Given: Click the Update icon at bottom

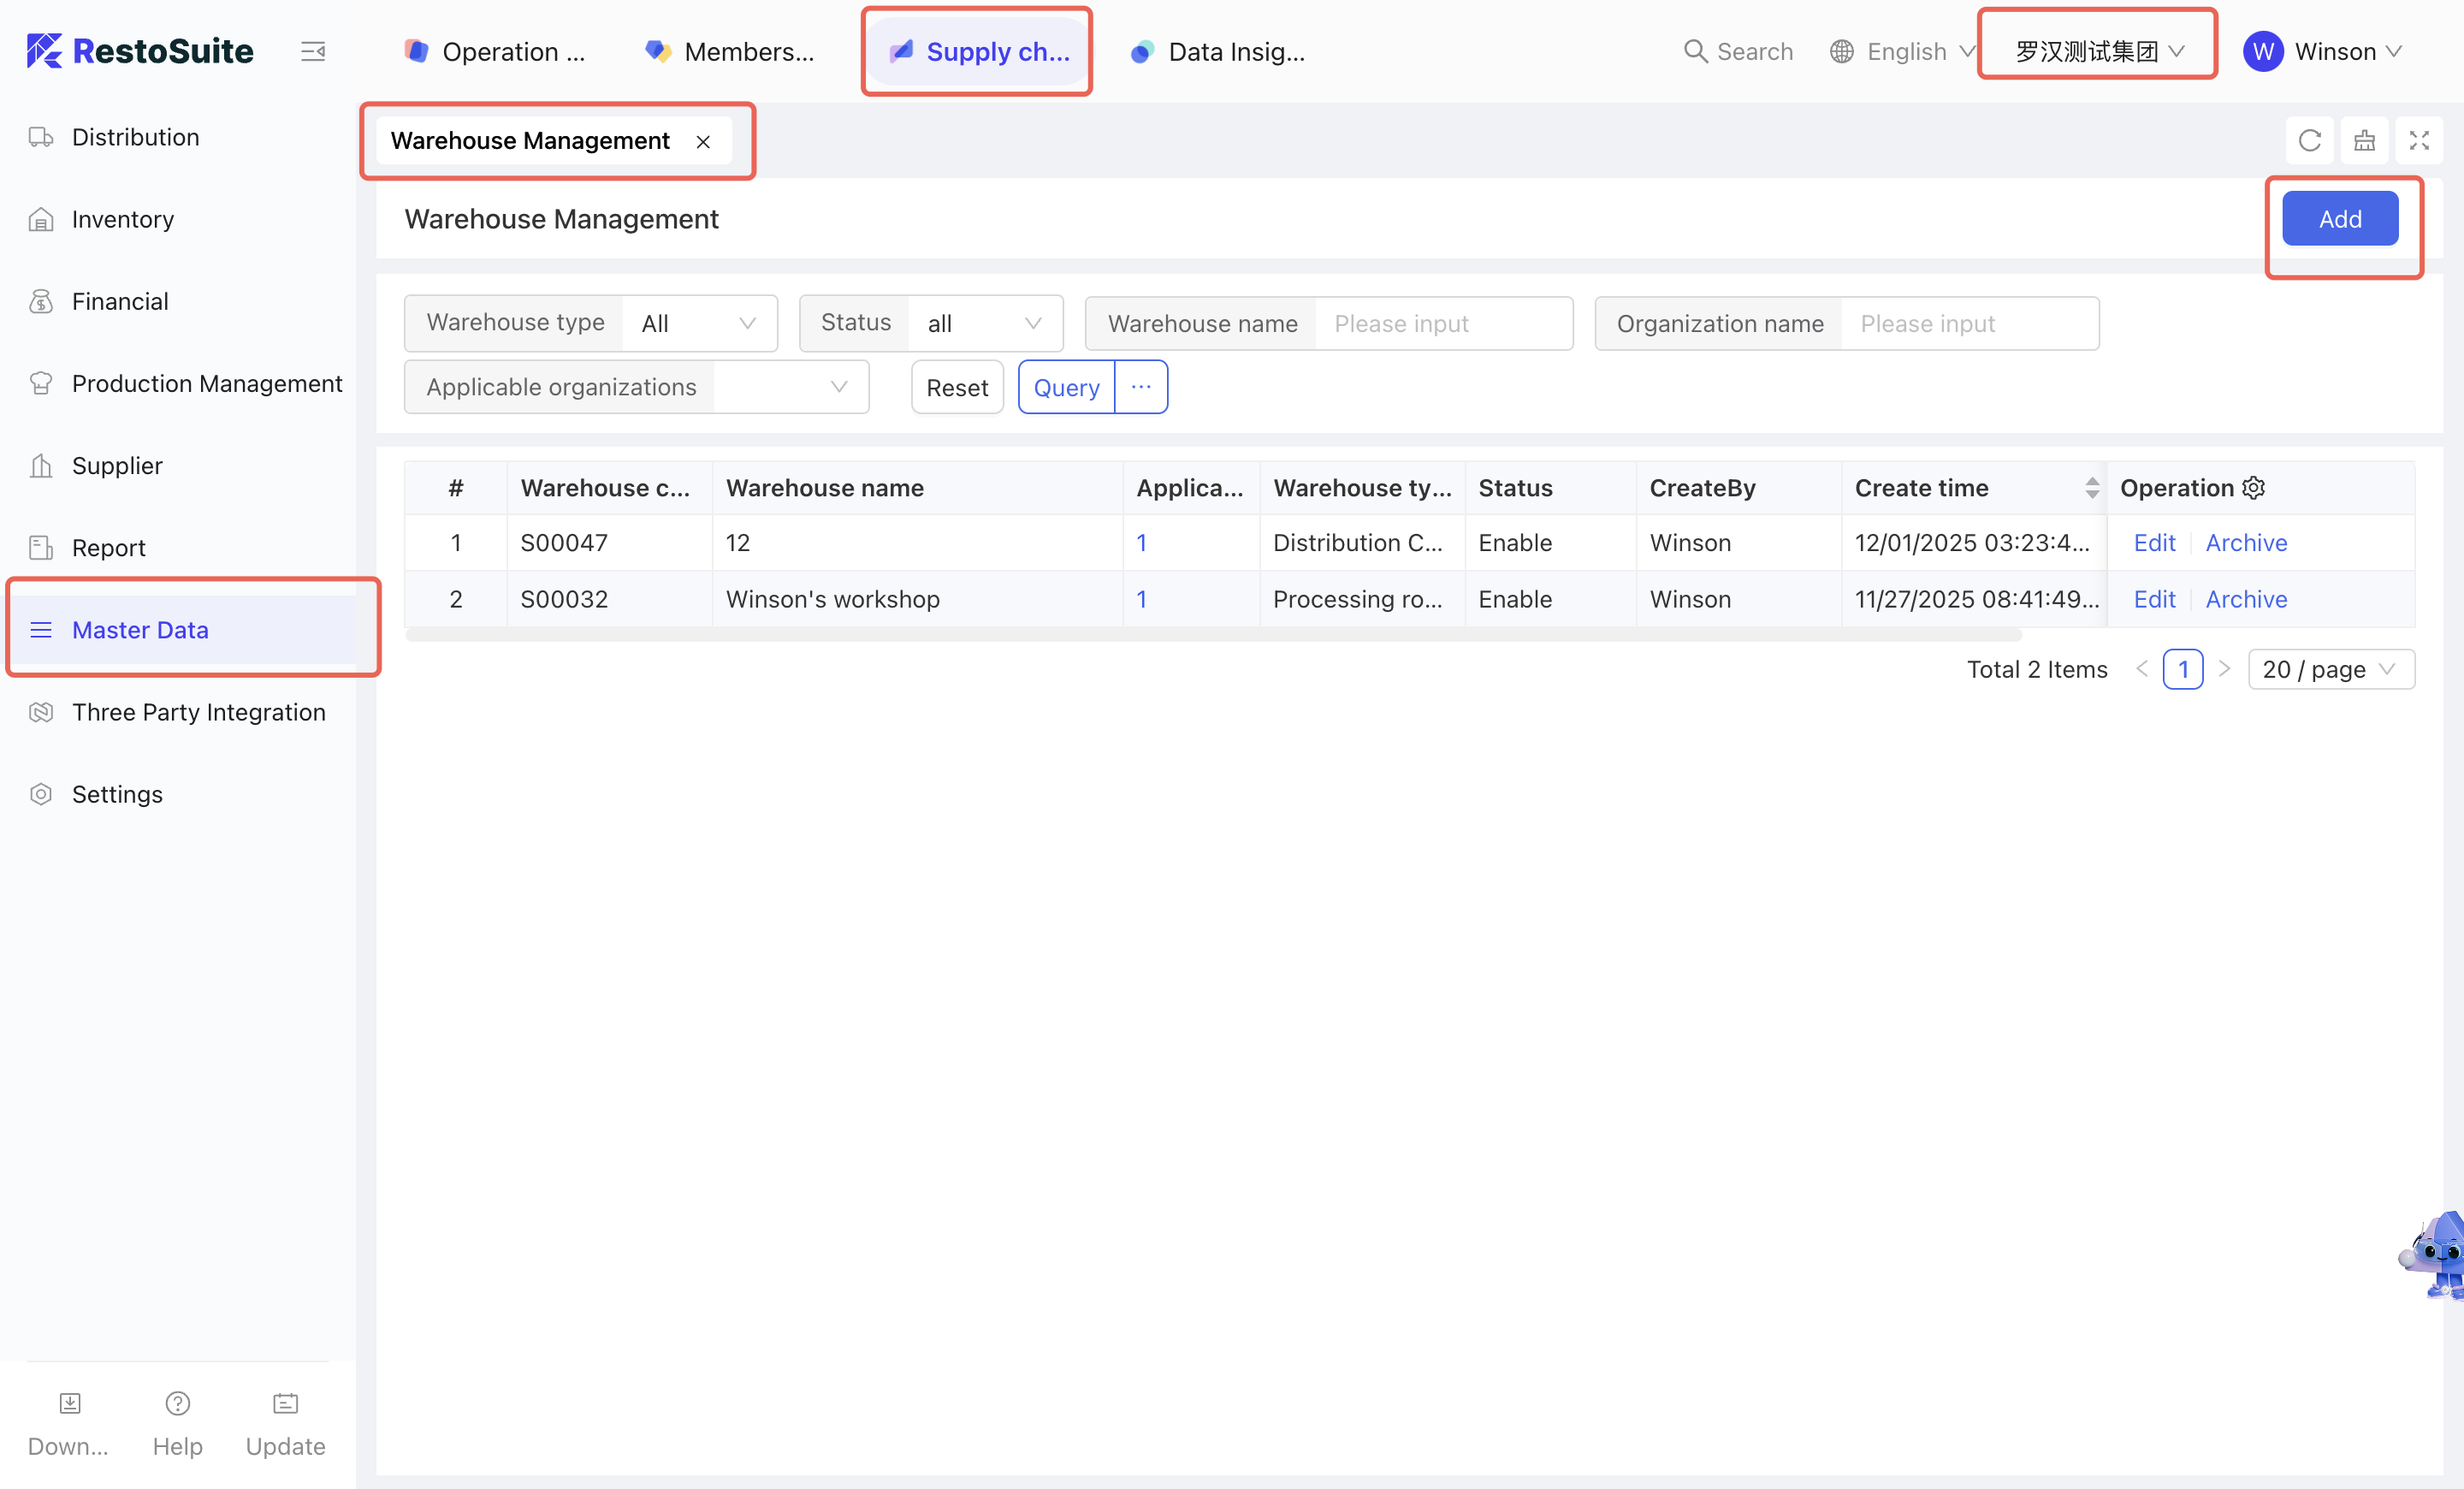Looking at the screenshot, I should tap(285, 1403).
